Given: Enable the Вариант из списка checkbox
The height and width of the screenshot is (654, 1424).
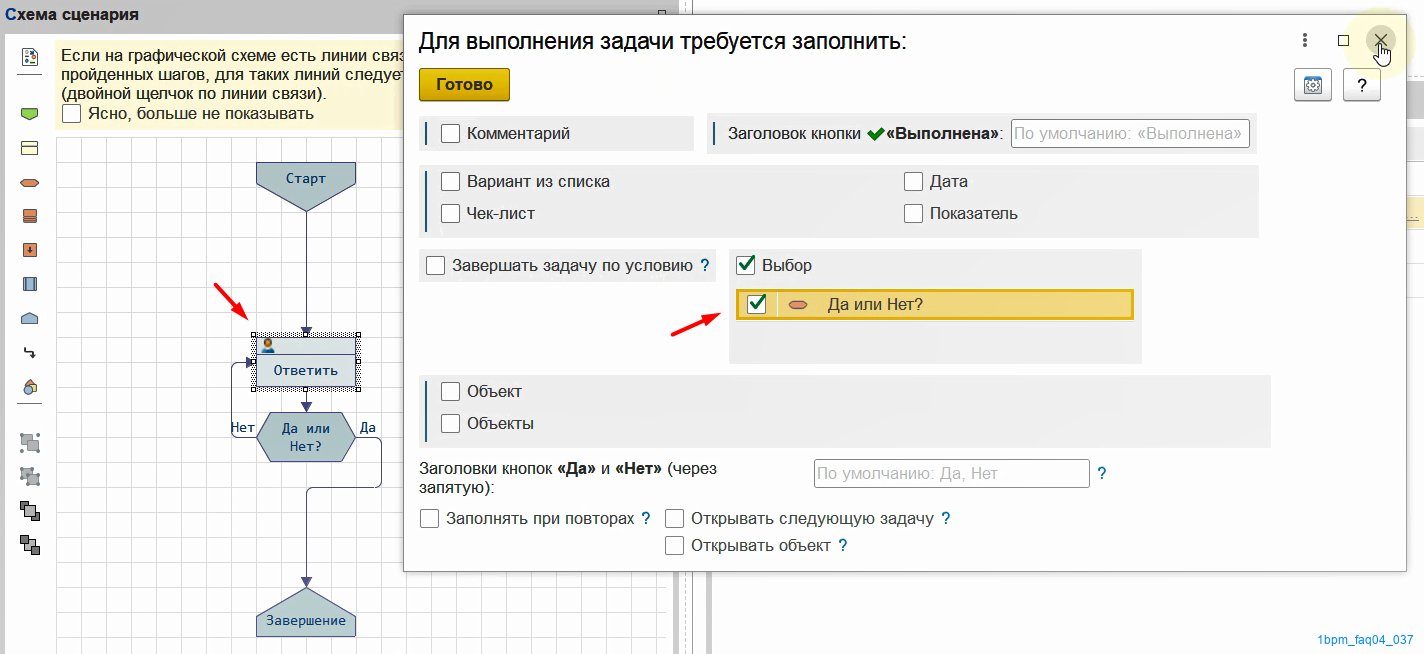Looking at the screenshot, I should [x=450, y=182].
